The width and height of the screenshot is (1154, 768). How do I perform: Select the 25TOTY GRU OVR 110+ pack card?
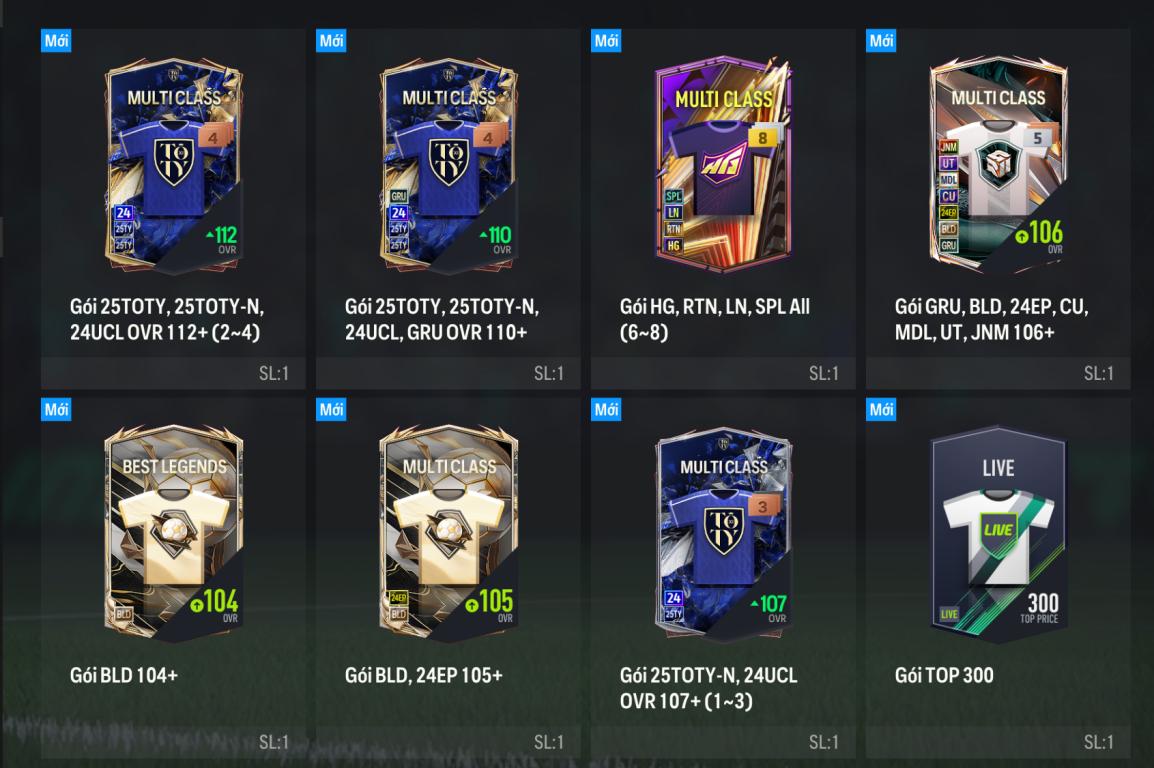[x=449, y=166]
